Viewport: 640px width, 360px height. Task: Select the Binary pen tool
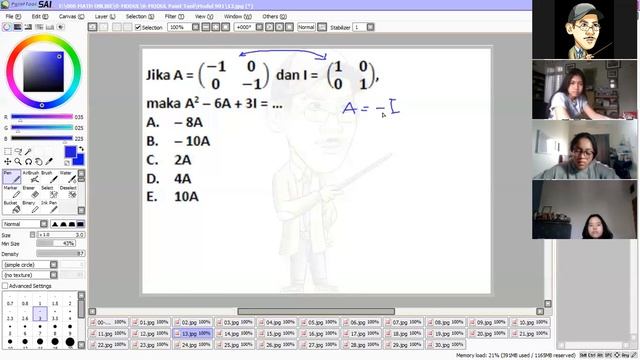click(x=31, y=207)
